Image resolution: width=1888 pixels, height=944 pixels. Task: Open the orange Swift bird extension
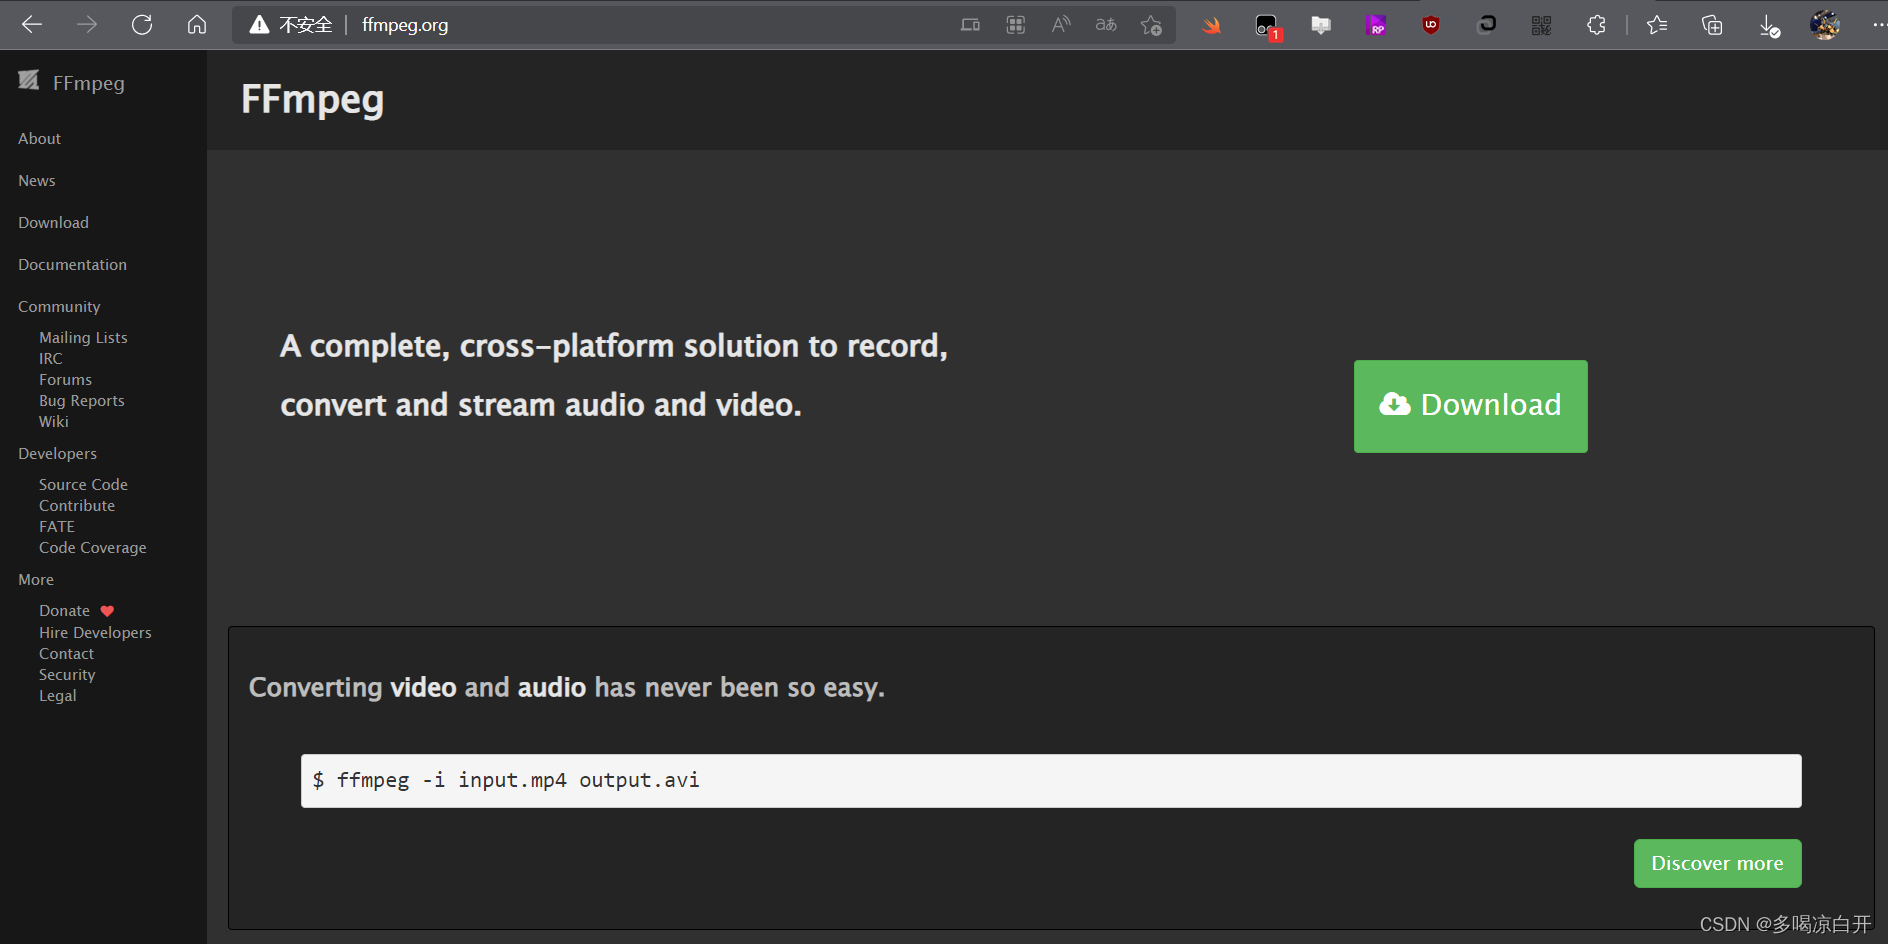pos(1212,25)
